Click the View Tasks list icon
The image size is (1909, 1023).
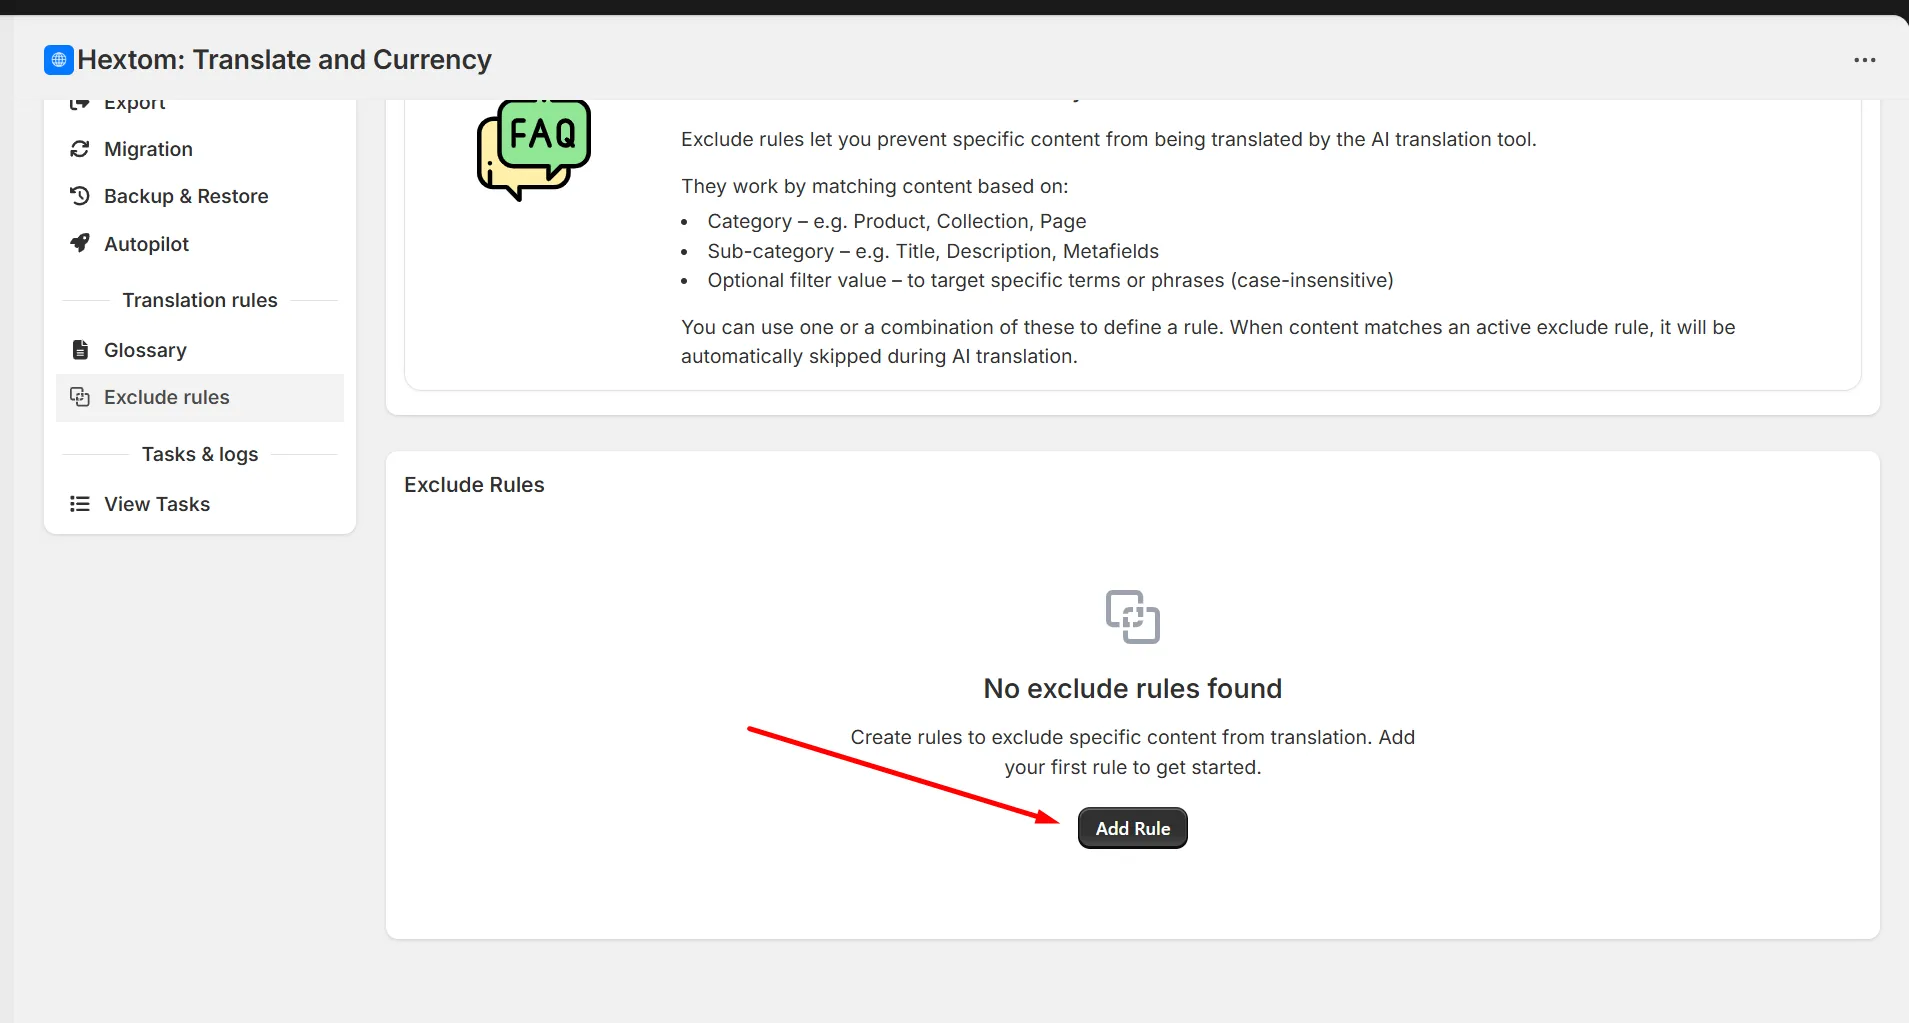click(80, 504)
